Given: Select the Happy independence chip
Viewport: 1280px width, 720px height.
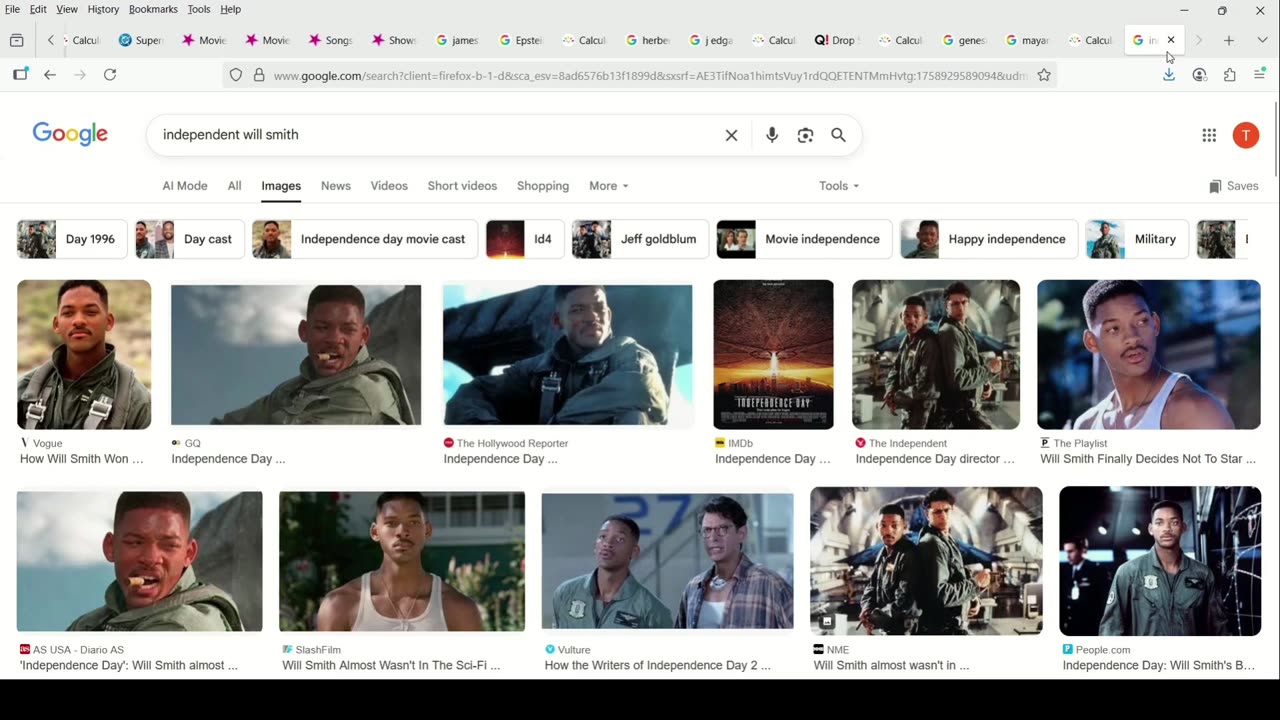Looking at the screenshot, I should coord(990,239).
